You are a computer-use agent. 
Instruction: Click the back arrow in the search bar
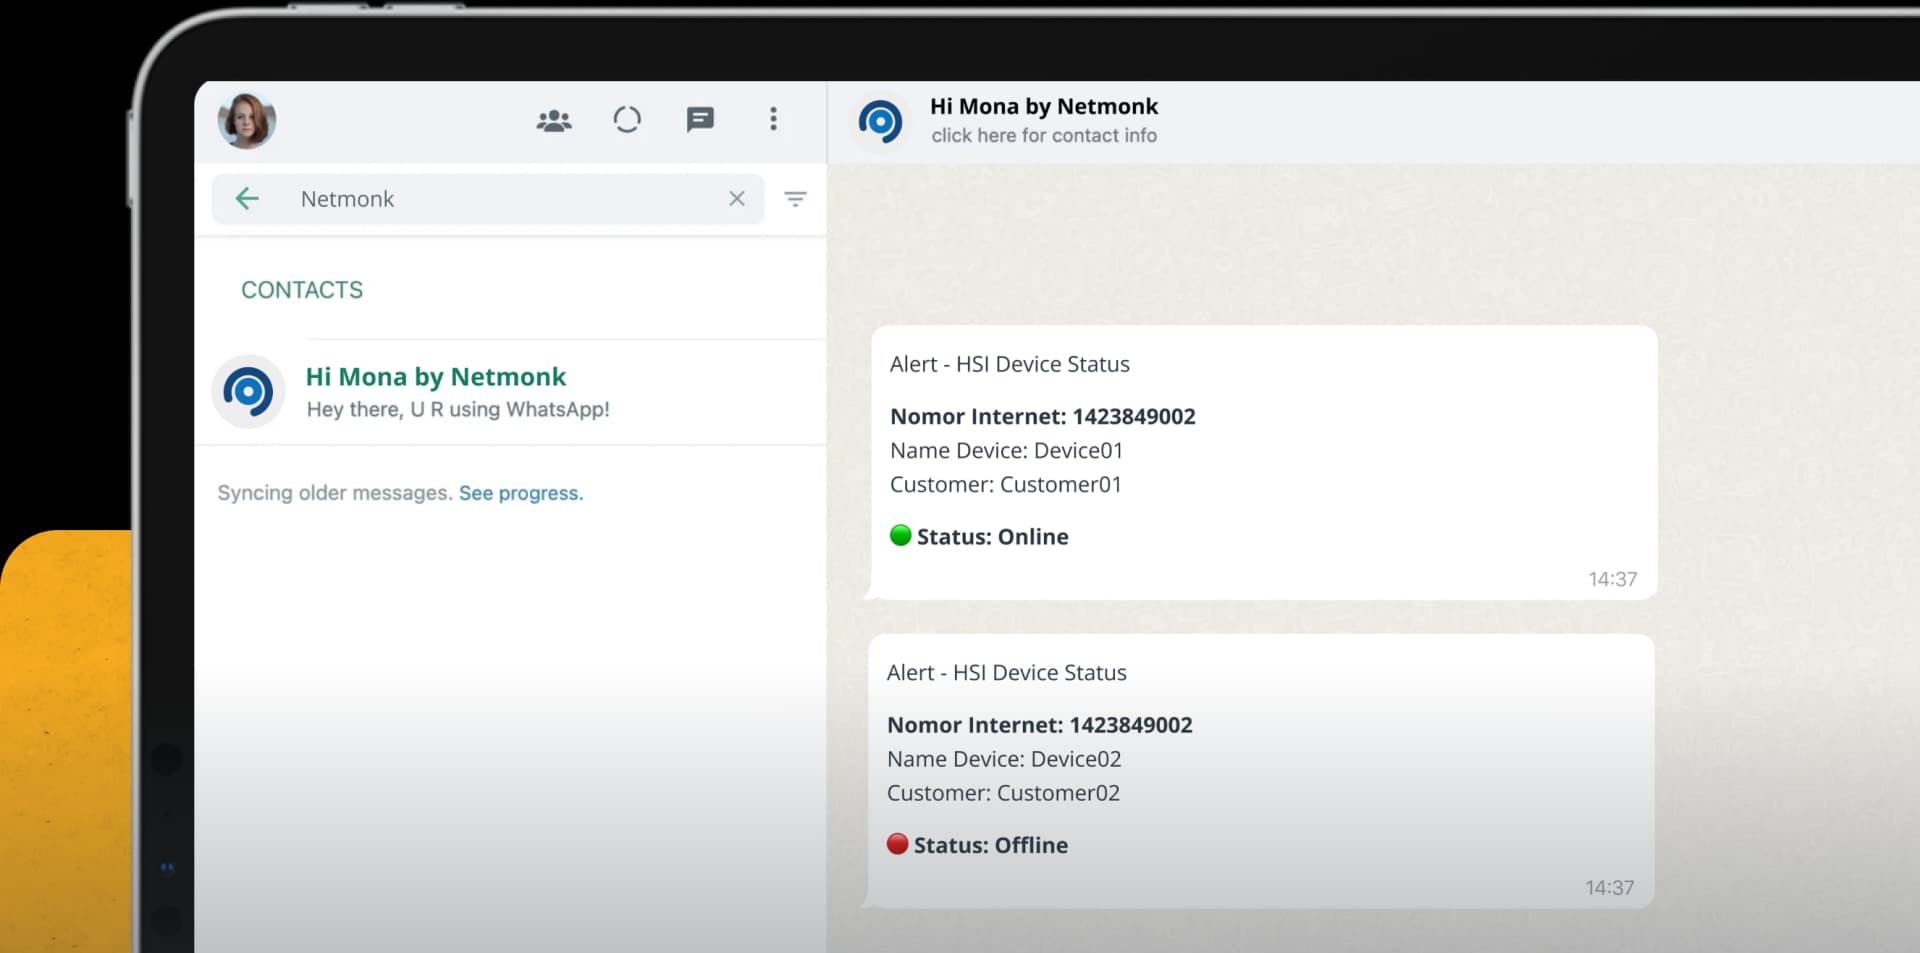click(247, 199)
